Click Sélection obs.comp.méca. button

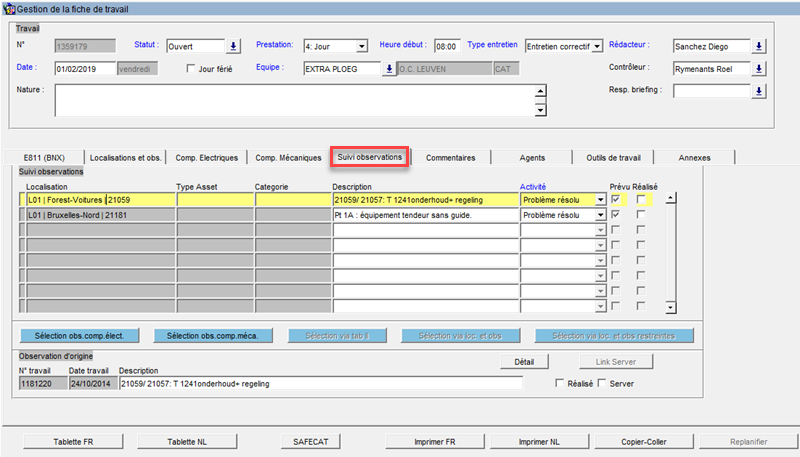(213, 336)
